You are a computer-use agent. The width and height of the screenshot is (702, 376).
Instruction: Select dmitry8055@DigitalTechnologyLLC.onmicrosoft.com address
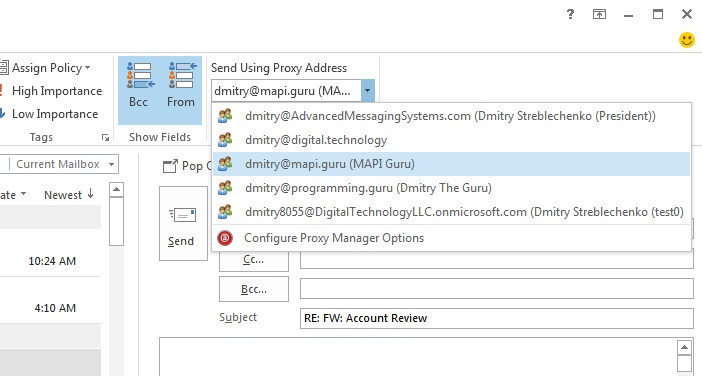tap(451, 212)
